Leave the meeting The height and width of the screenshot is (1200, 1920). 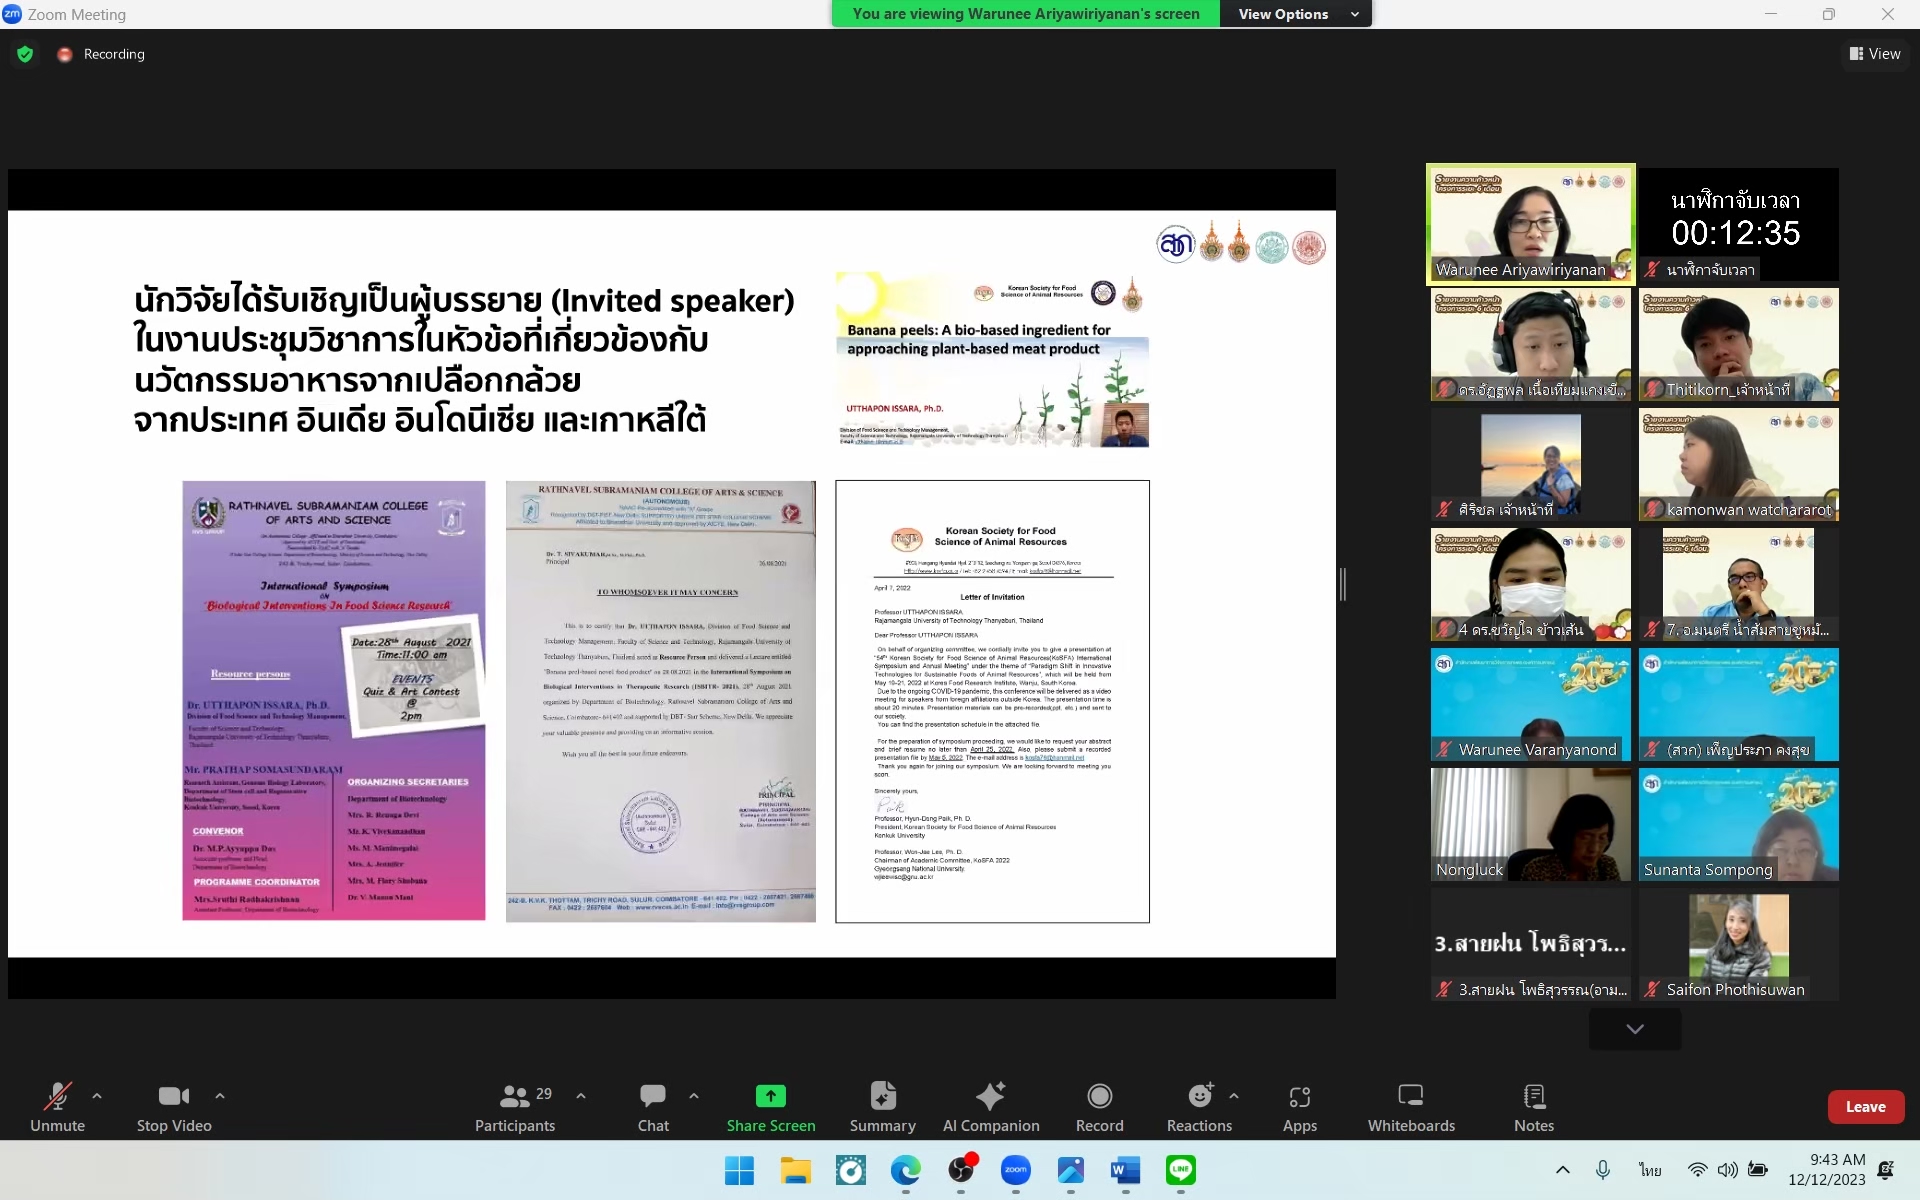tap(1864, 1107)
